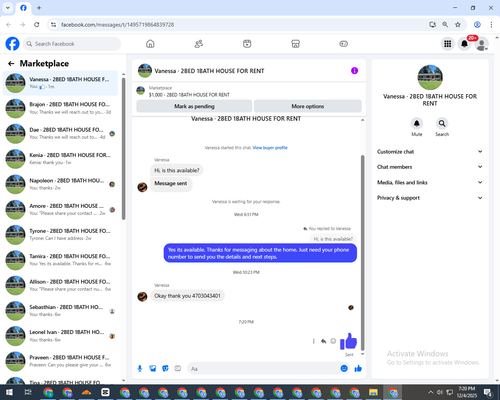The height and width of the screenshot is (400, 500).
Task: Choose a GIF icon in composer
Action: click(178, 368)
